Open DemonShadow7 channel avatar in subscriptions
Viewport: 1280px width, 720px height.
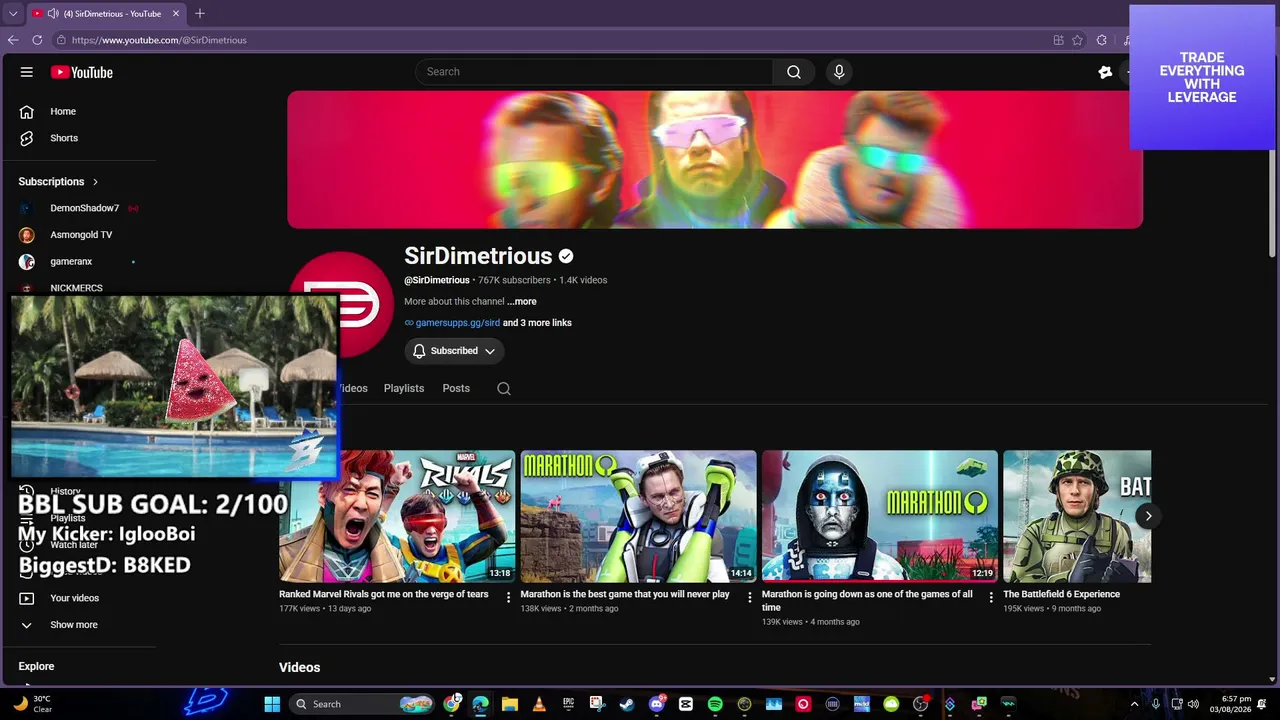pyautogui.click(x=27, y=208)
